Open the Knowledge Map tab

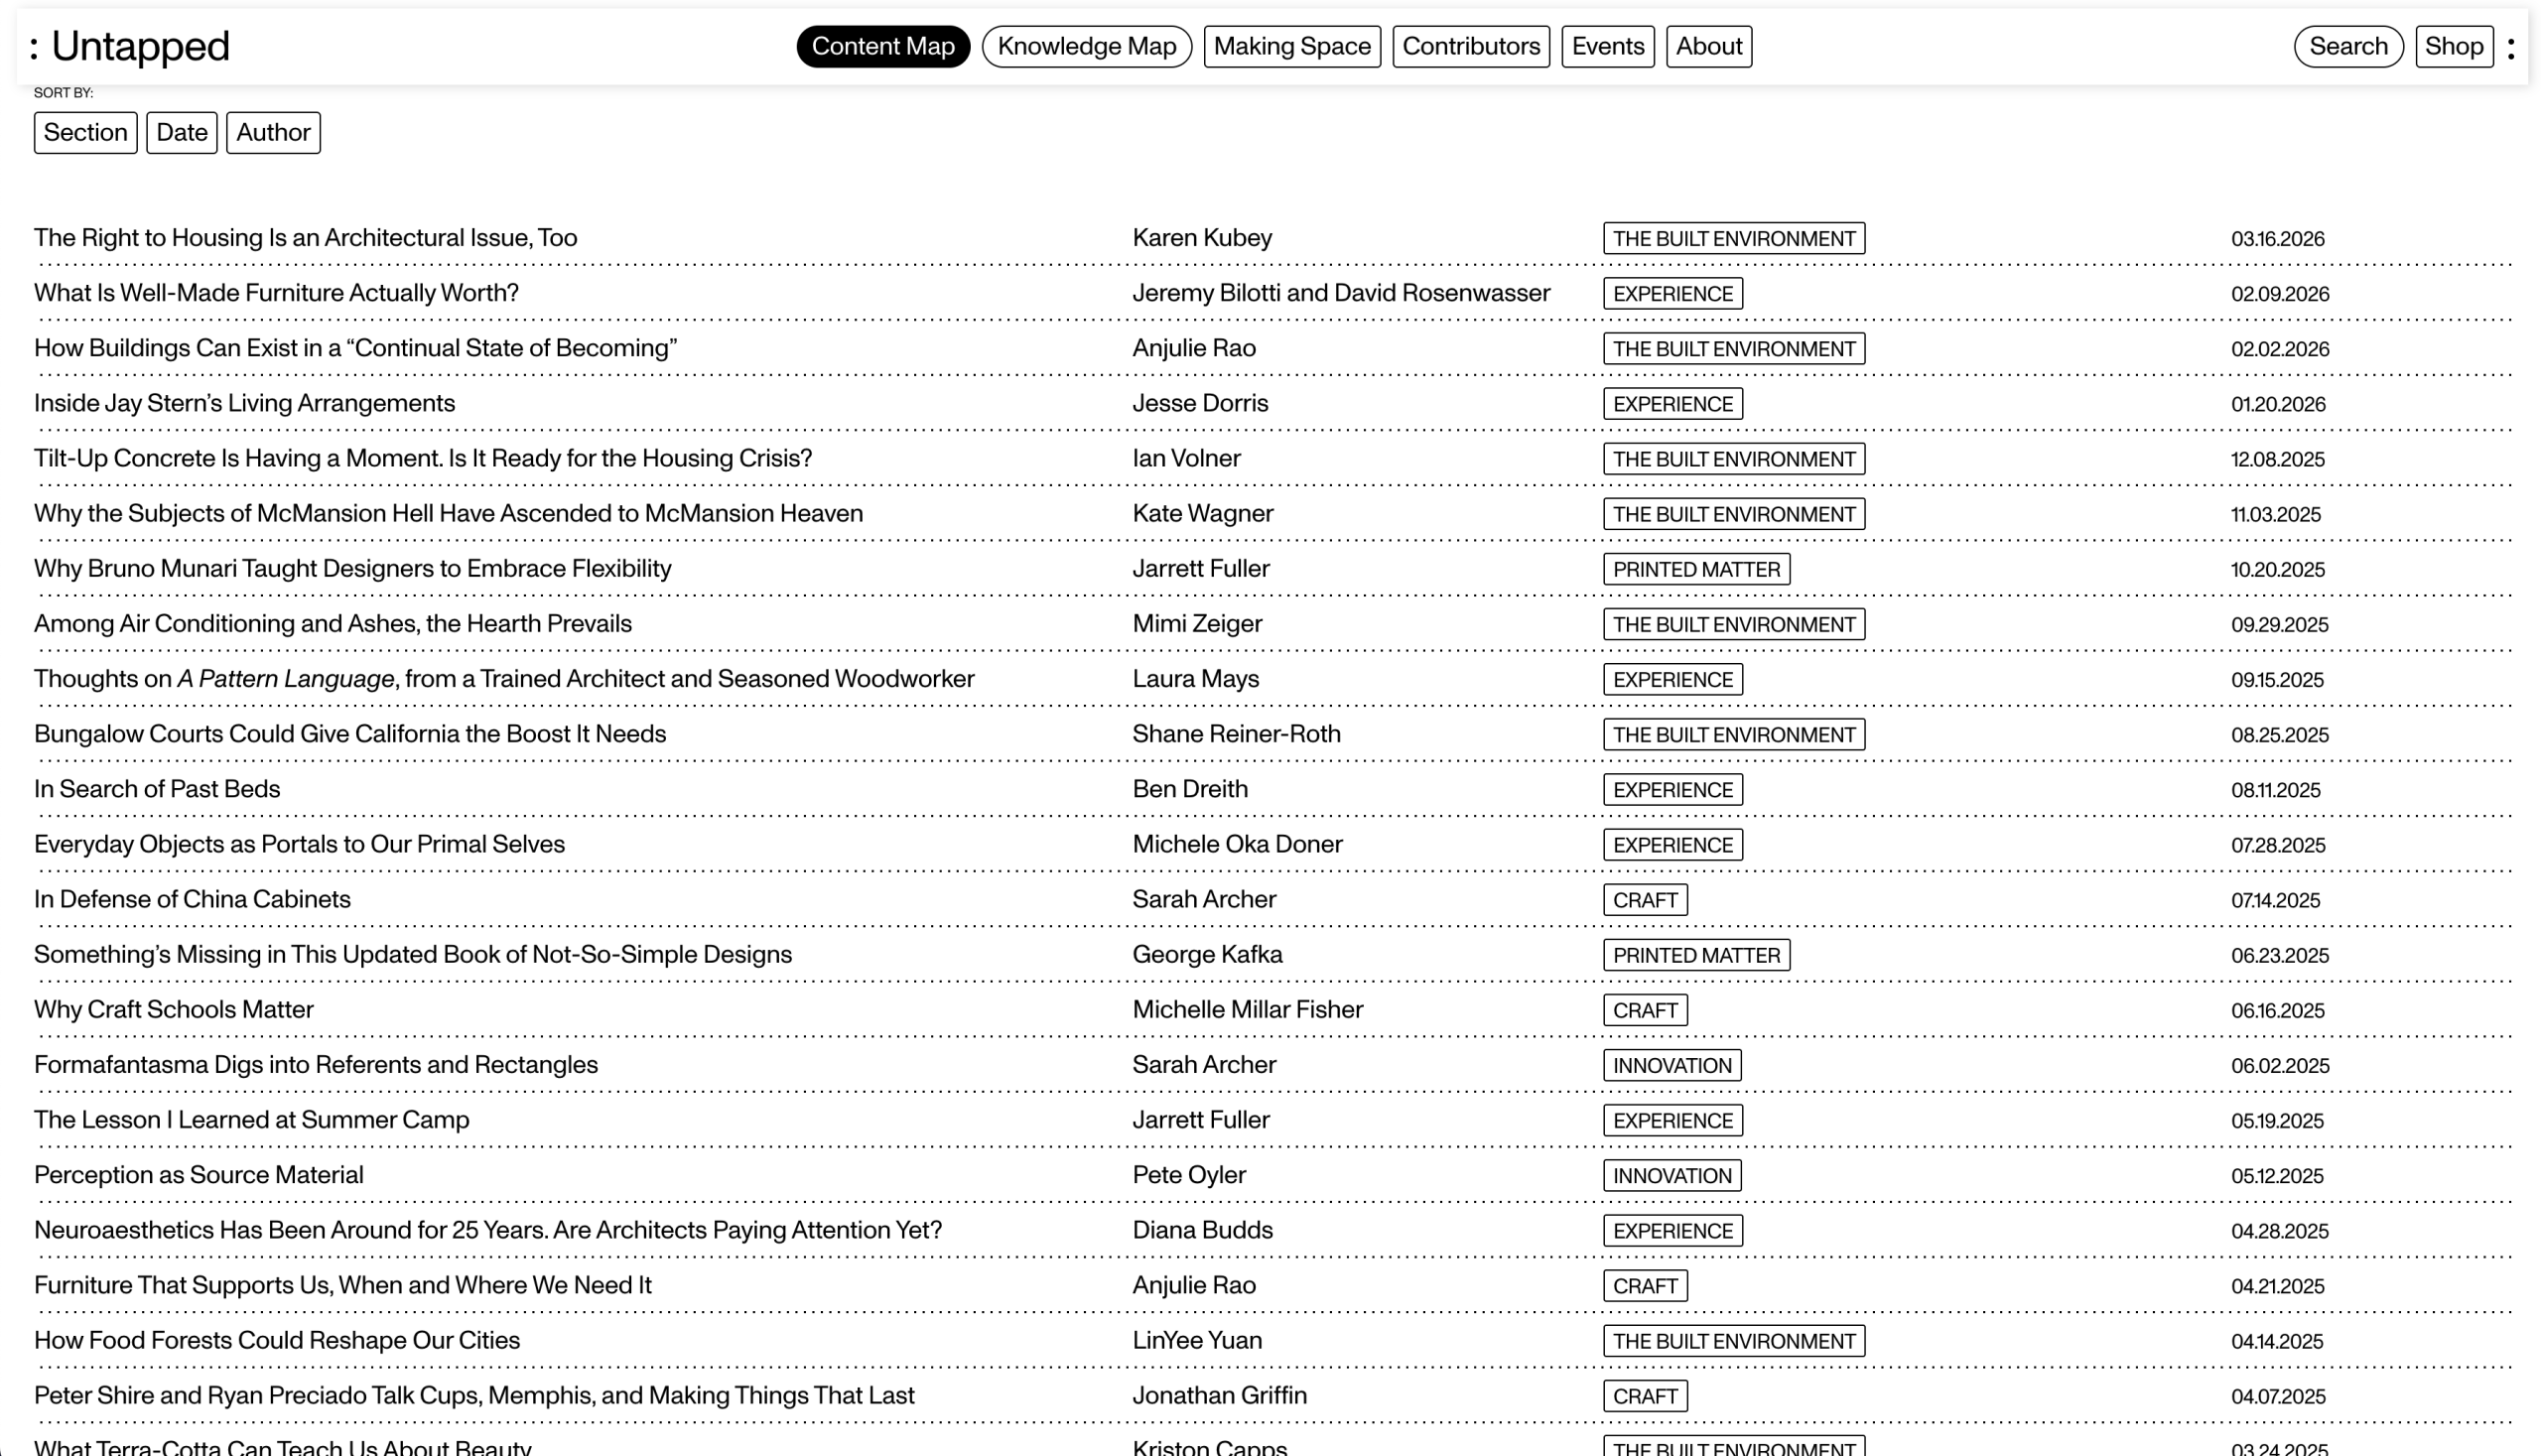(x=1086, y=46)
